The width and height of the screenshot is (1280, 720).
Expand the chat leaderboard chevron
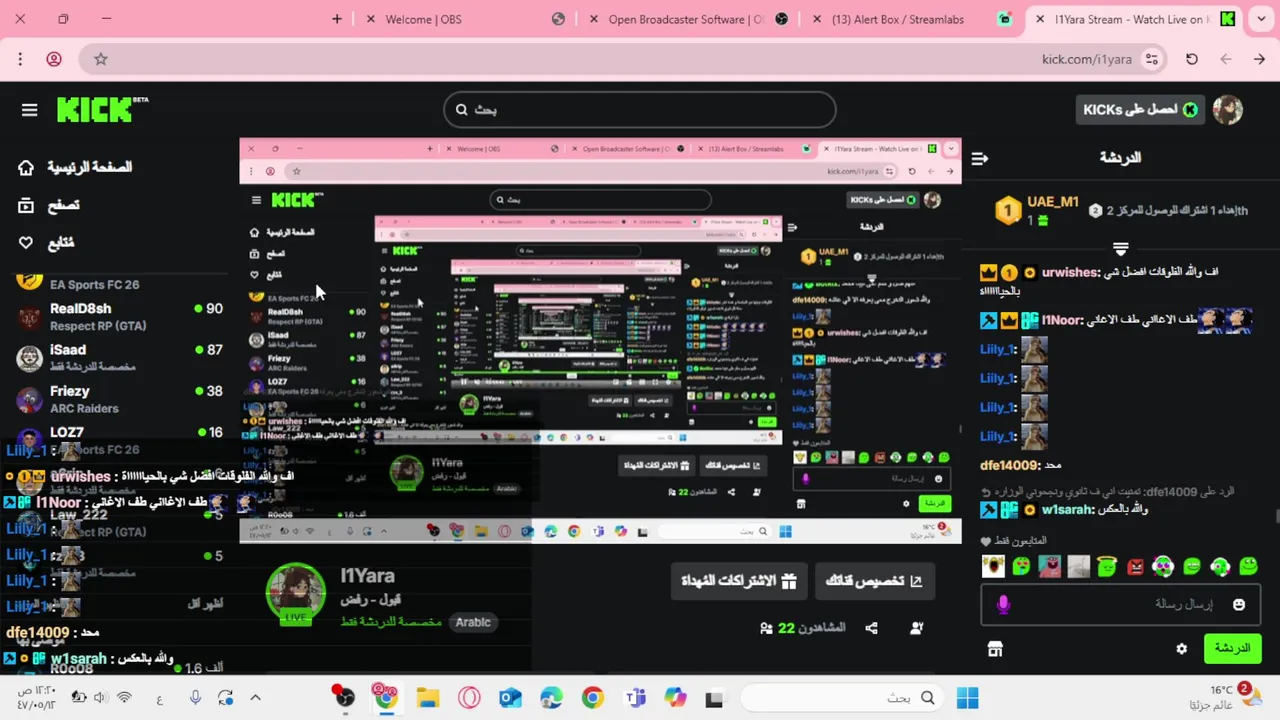(x=1121, y=248)
